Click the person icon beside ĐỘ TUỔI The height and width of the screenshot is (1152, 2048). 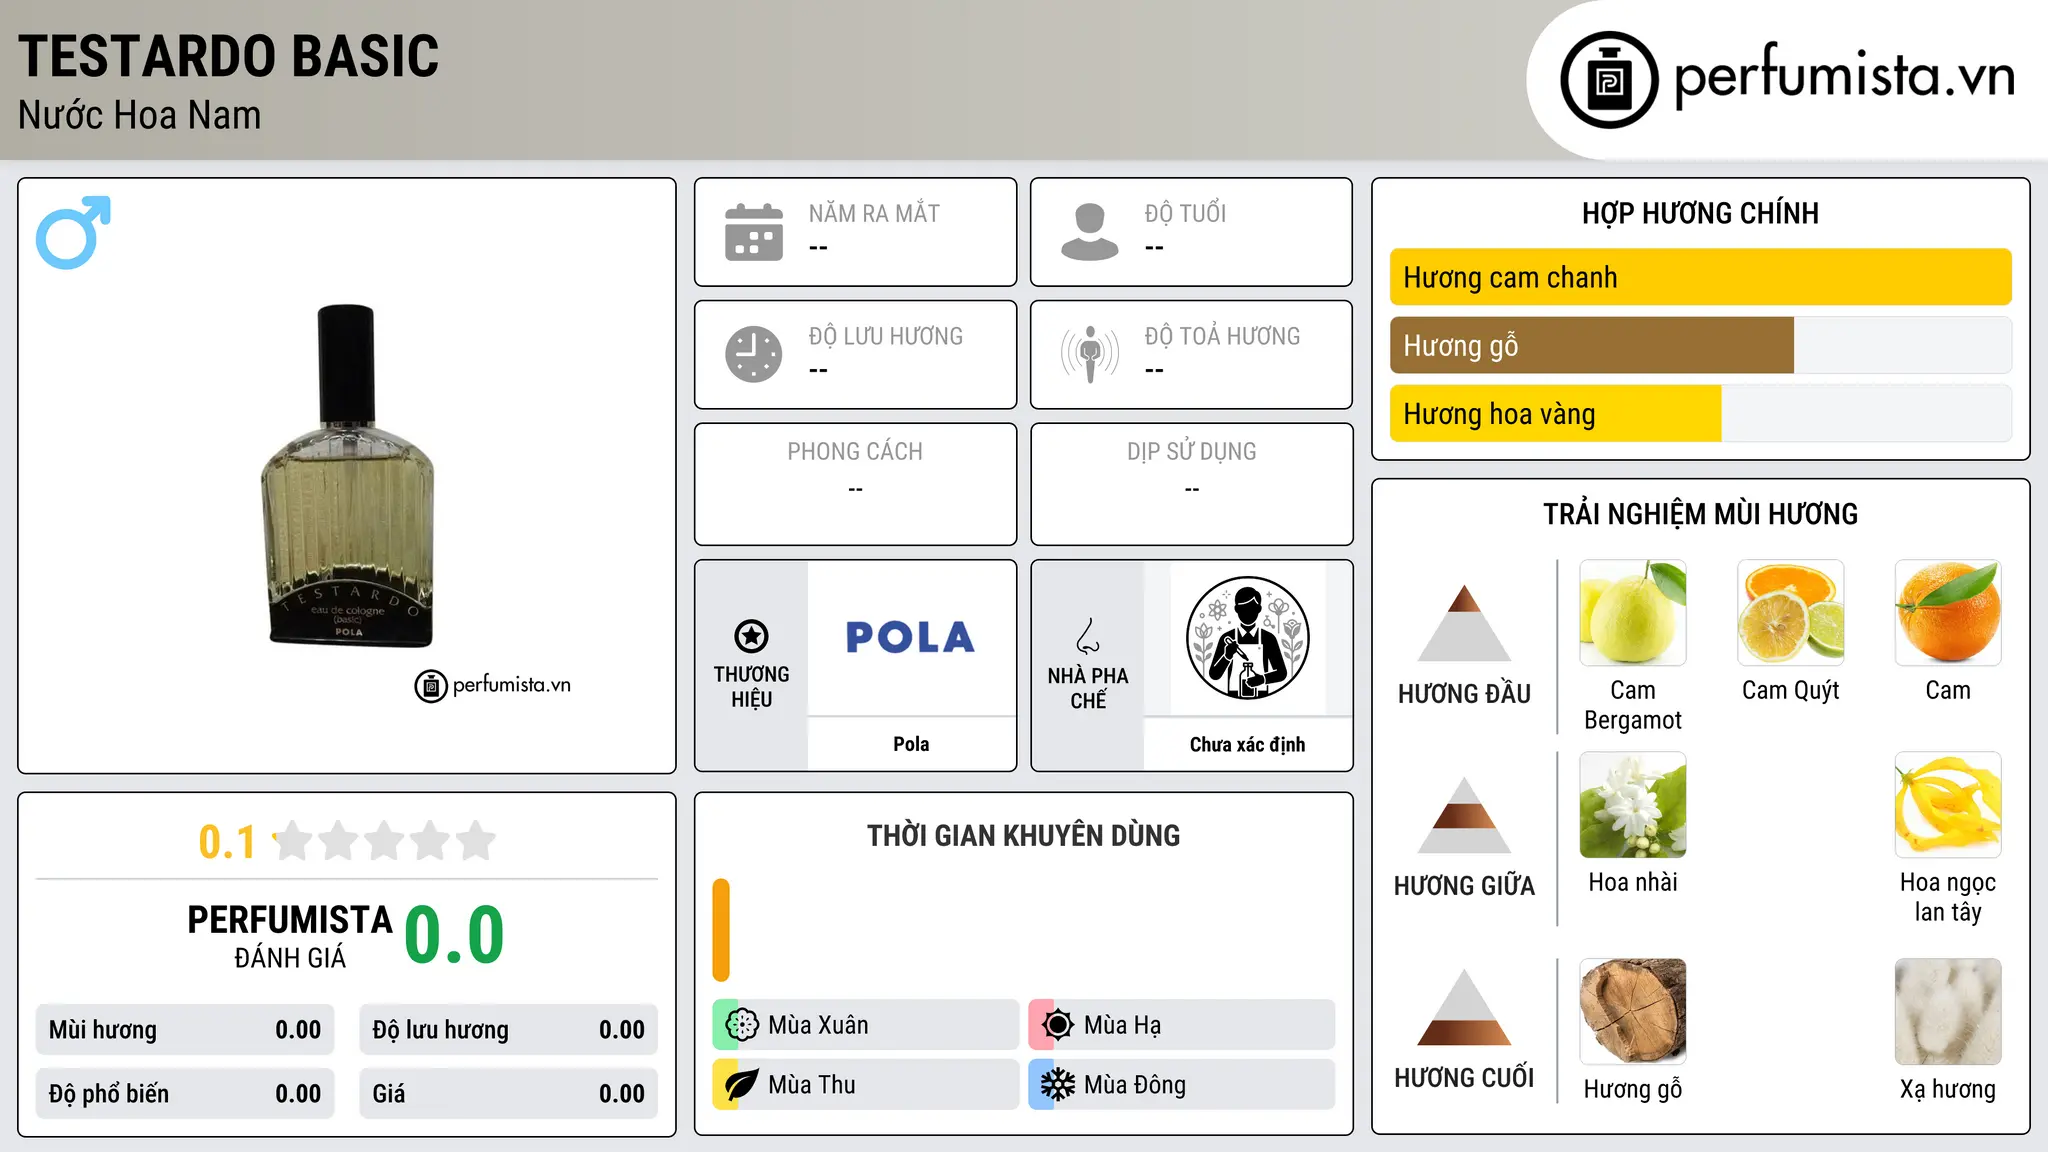[1089, 232]
